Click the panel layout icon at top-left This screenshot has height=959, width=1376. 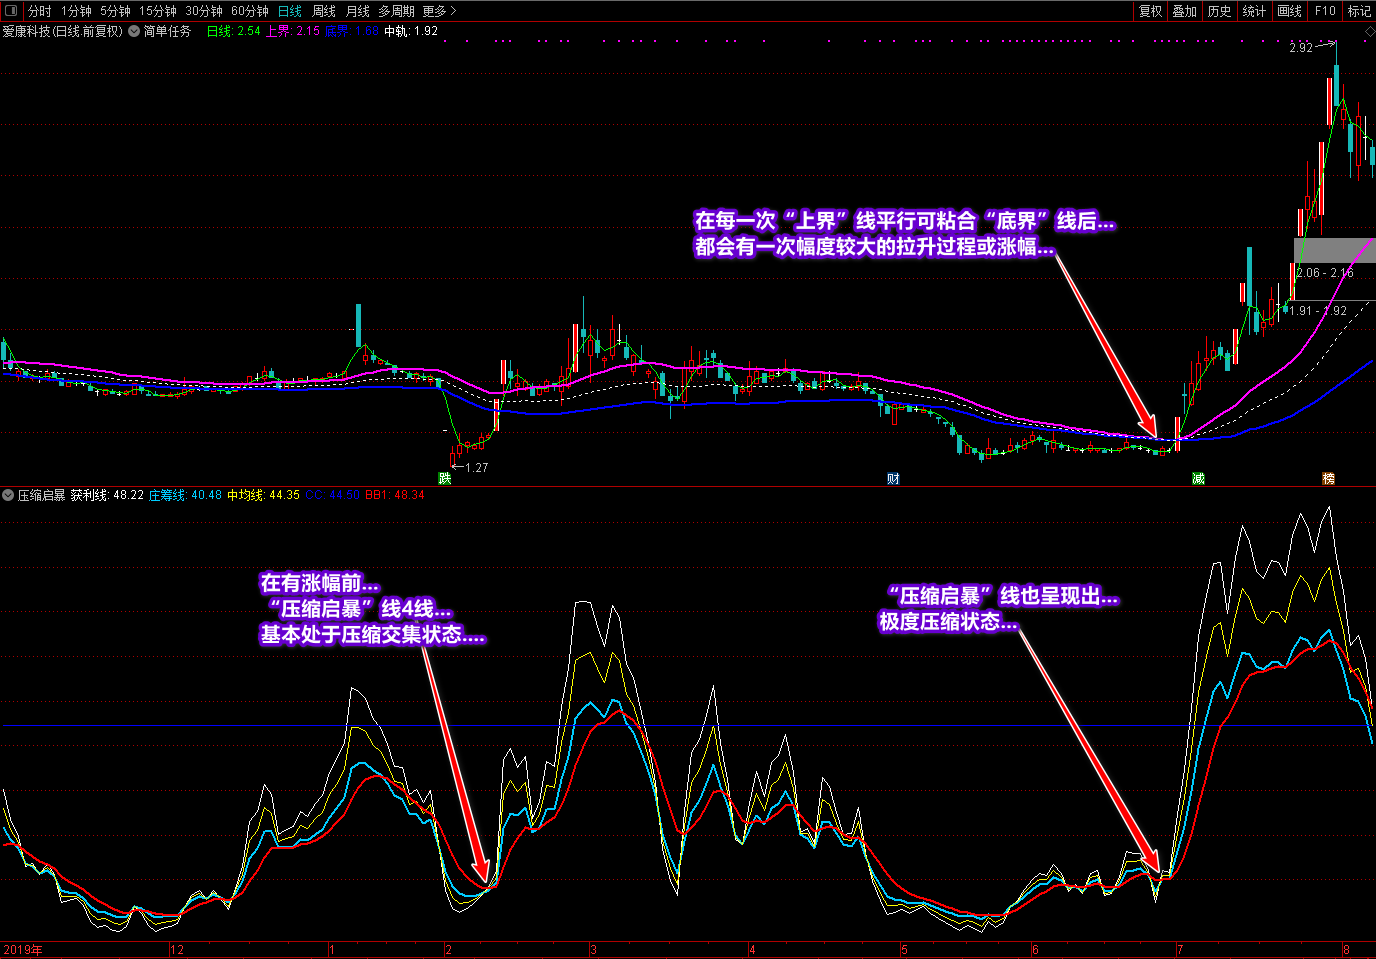tap(11, 11)
